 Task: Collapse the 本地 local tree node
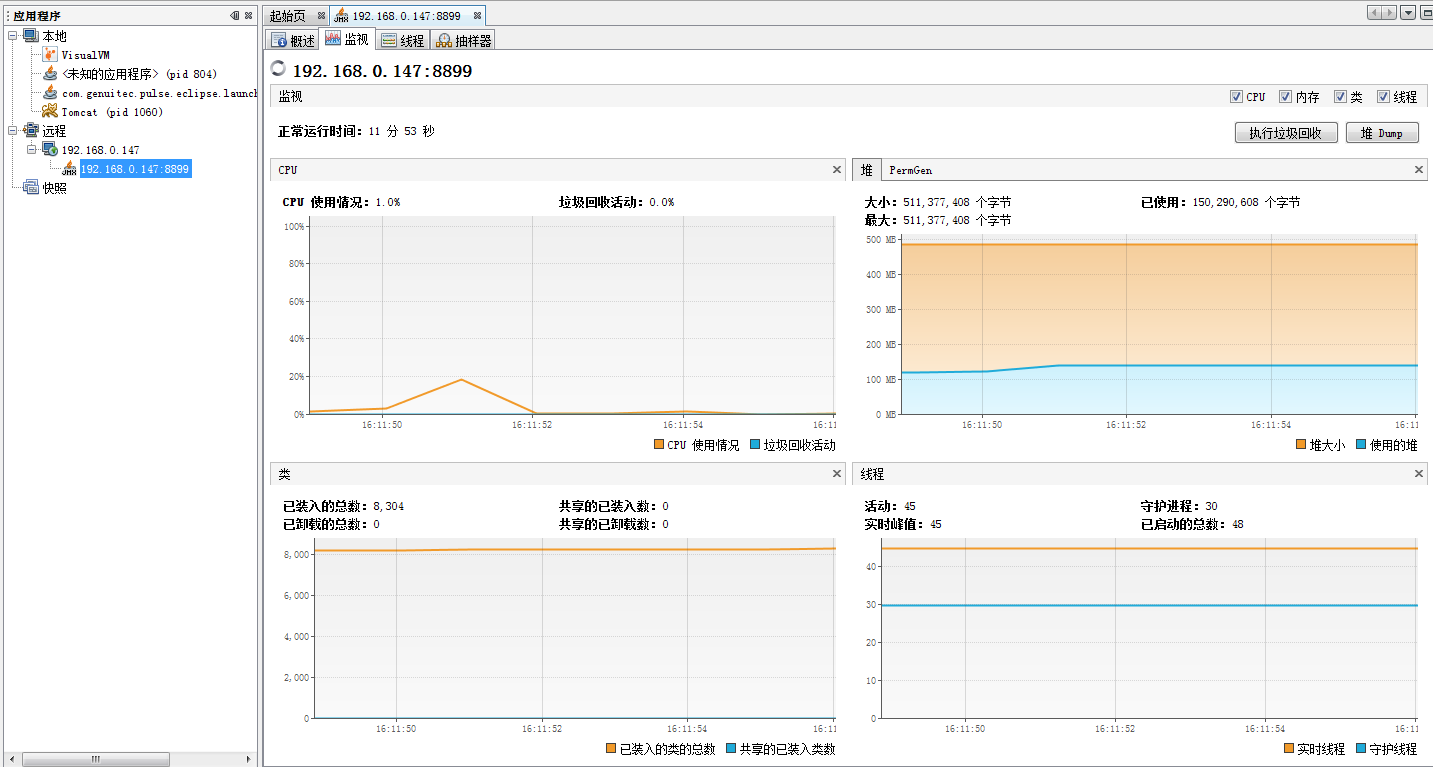(13, 36)
